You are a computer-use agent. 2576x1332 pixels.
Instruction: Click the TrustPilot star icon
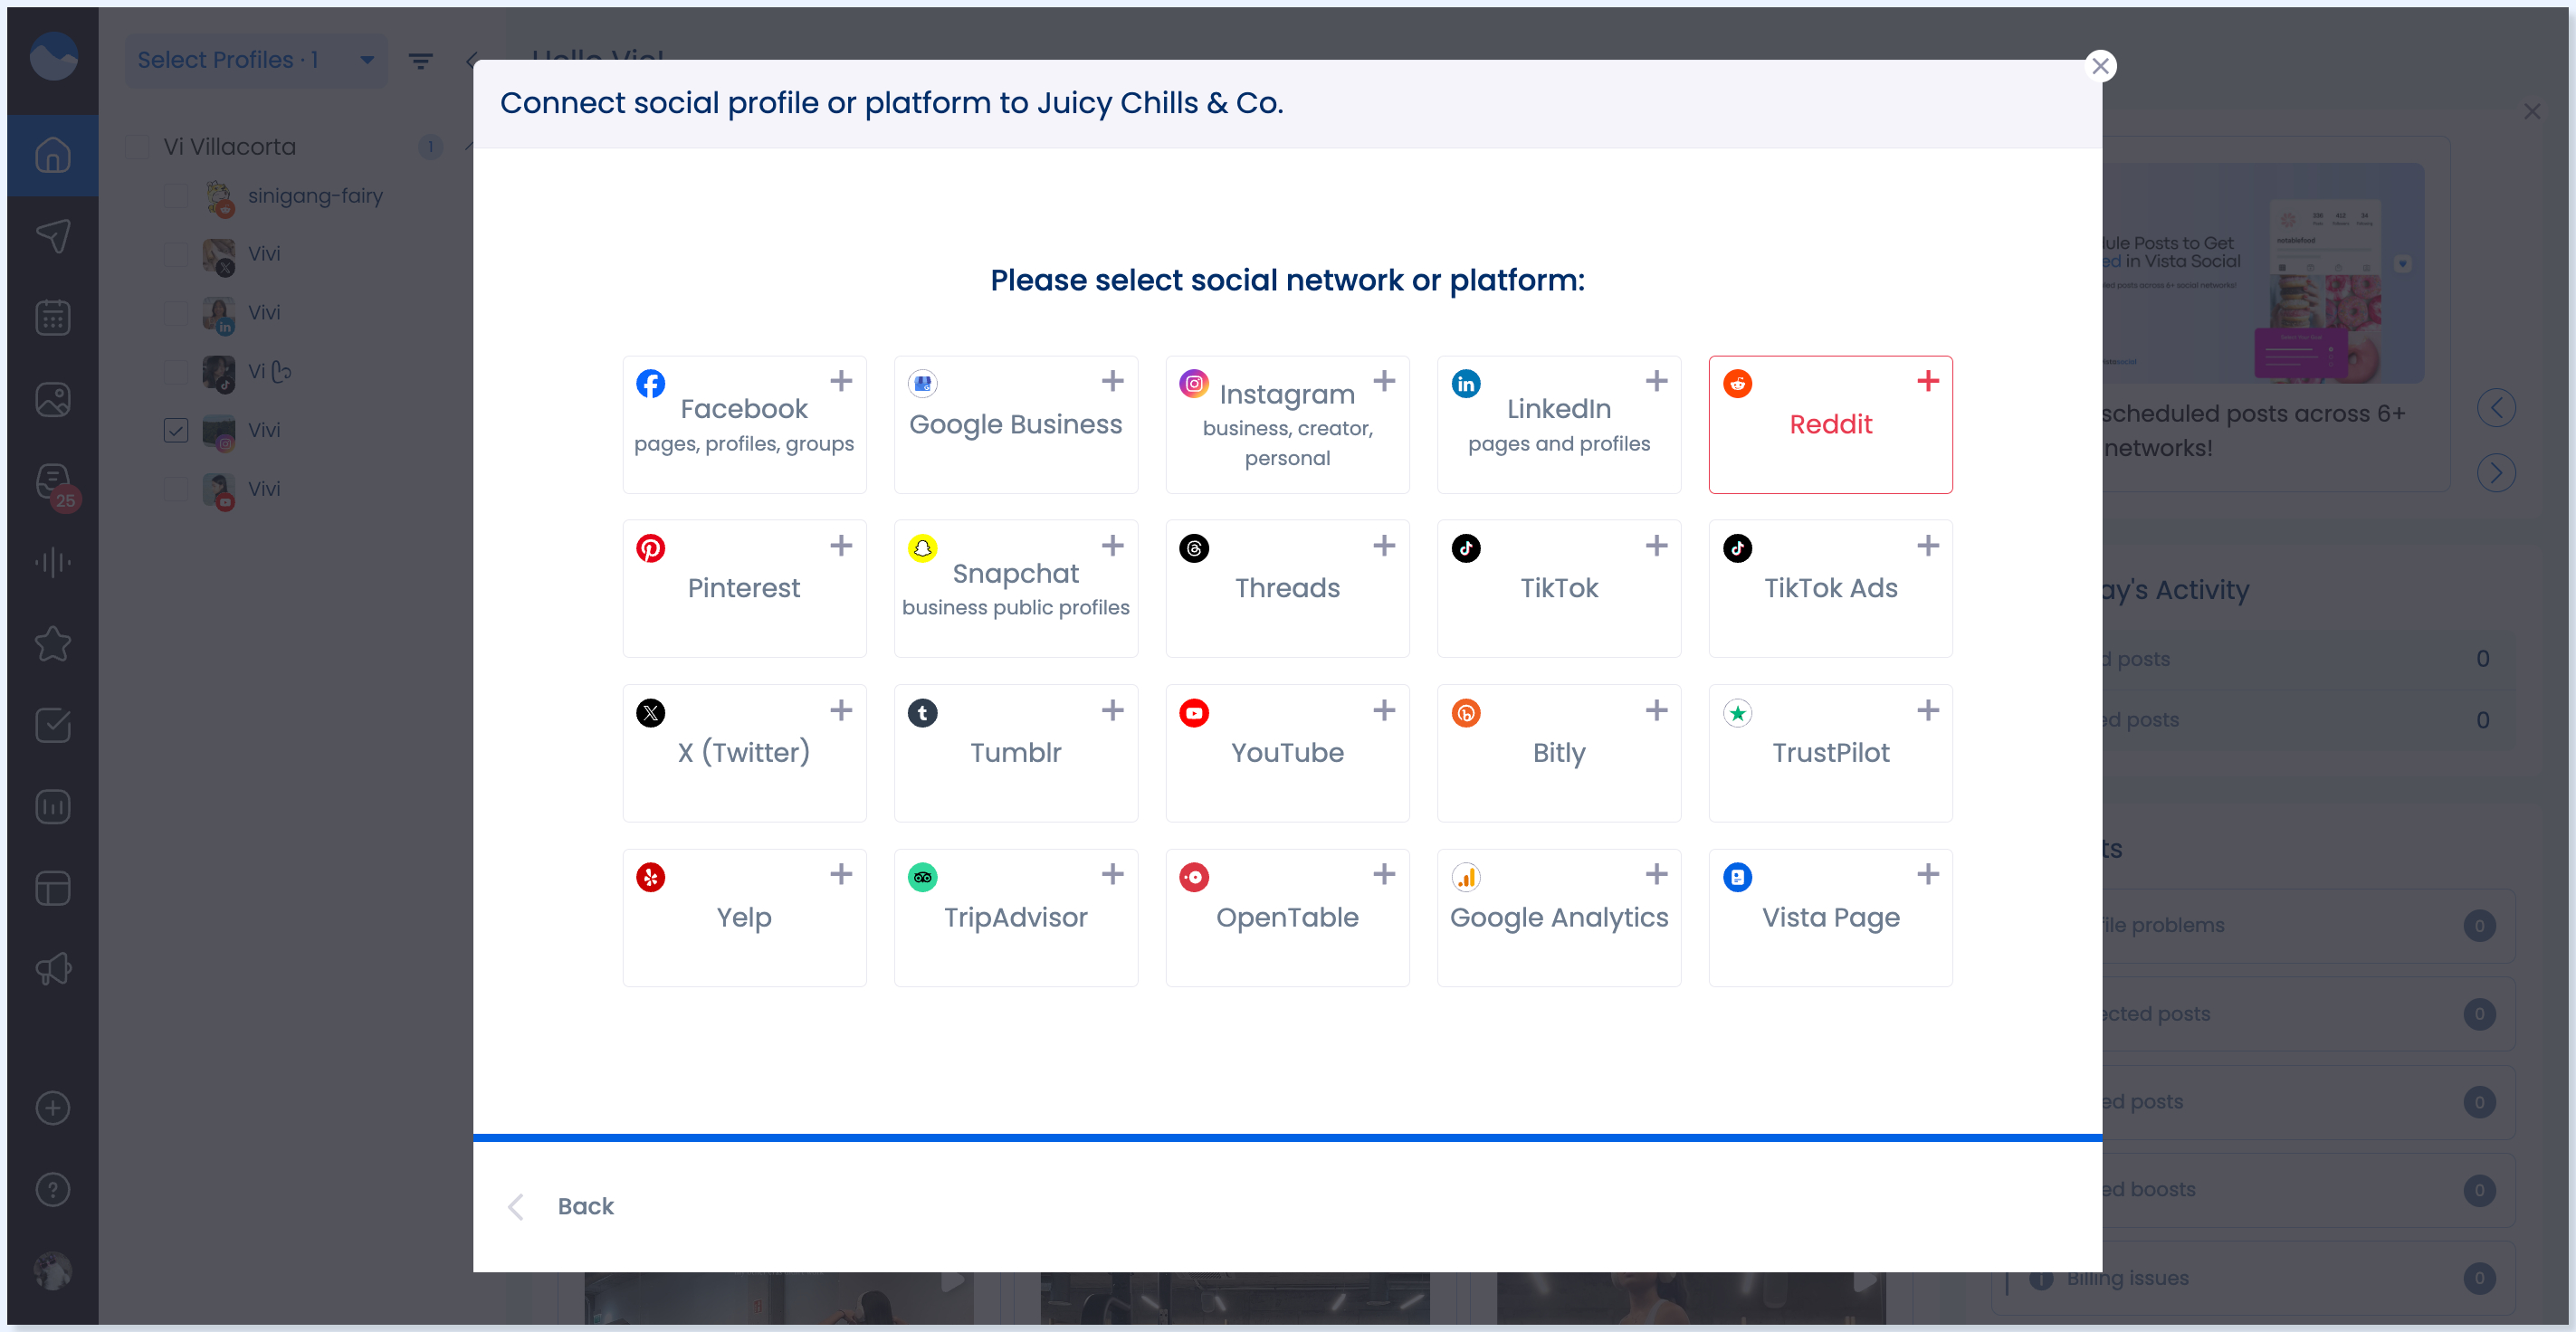point(1738,713)
